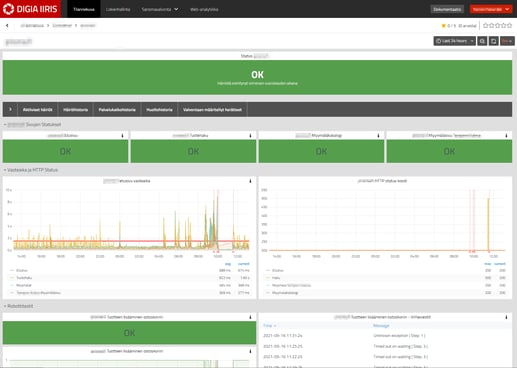517x368 pixels.
Task: Open the Aktiiviset häiriöt tab
Action: click(x=37, y=109)
